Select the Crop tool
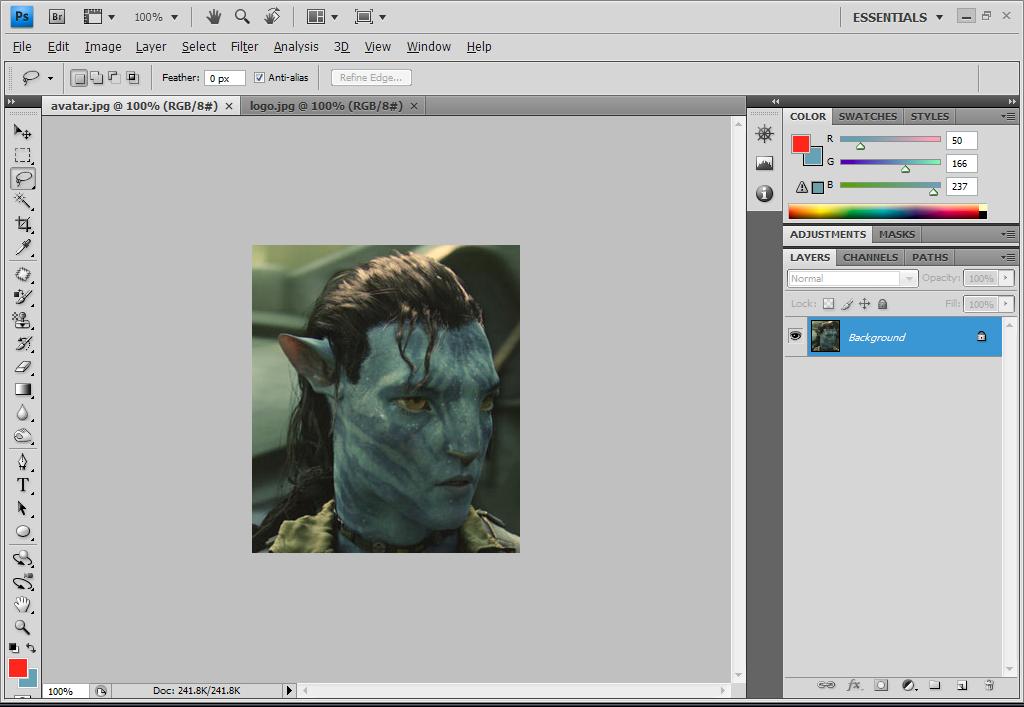This screenshot has width=1024, height=707. click(23, 224)
